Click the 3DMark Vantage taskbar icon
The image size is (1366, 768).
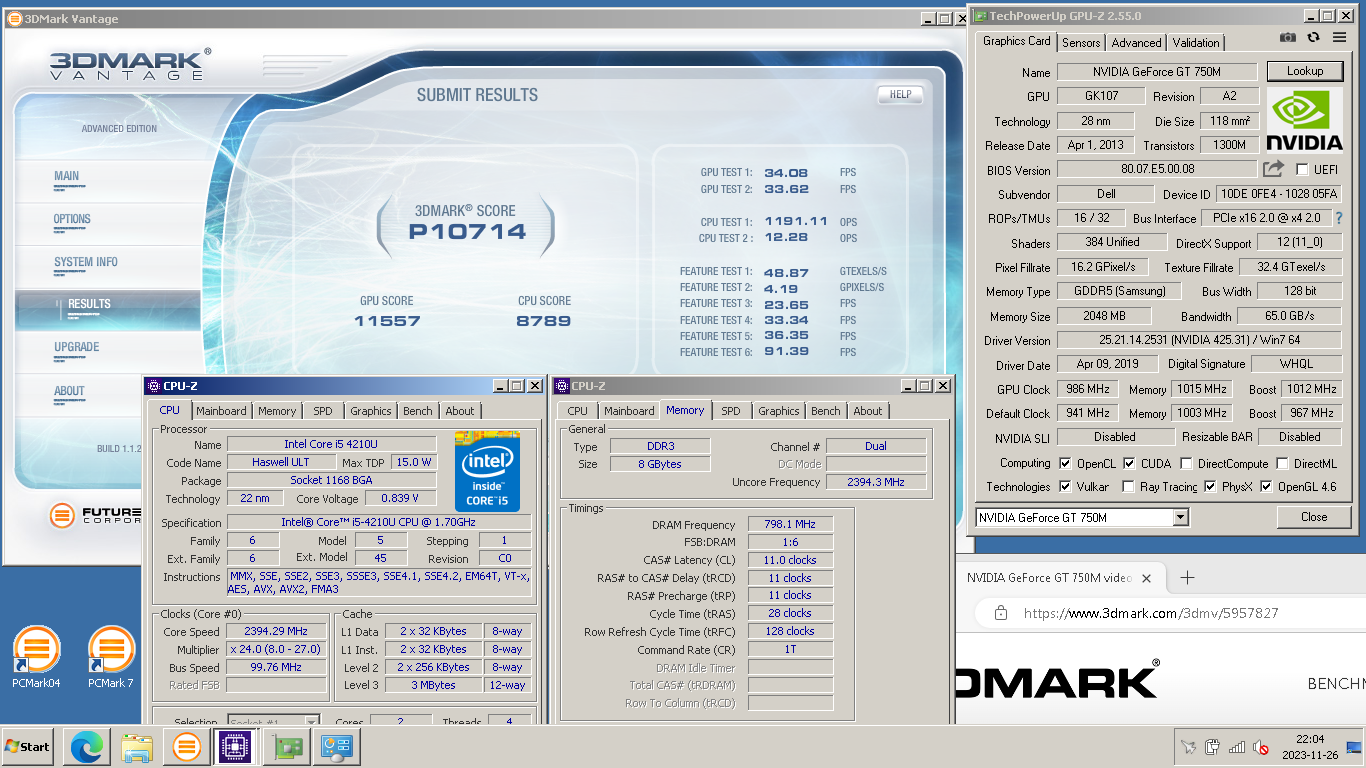tap(187, 746)
